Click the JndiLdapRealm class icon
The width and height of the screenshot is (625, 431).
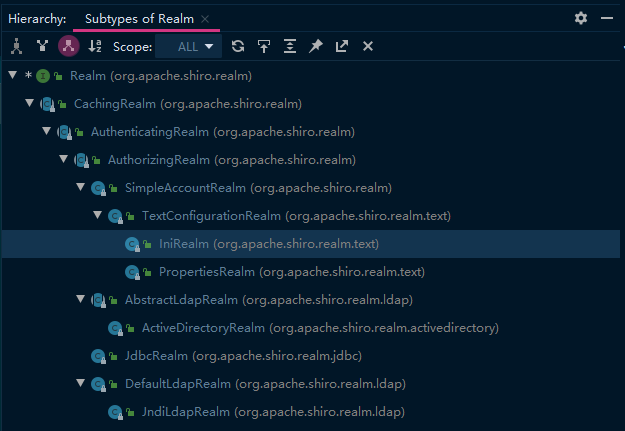pos(115,412)
